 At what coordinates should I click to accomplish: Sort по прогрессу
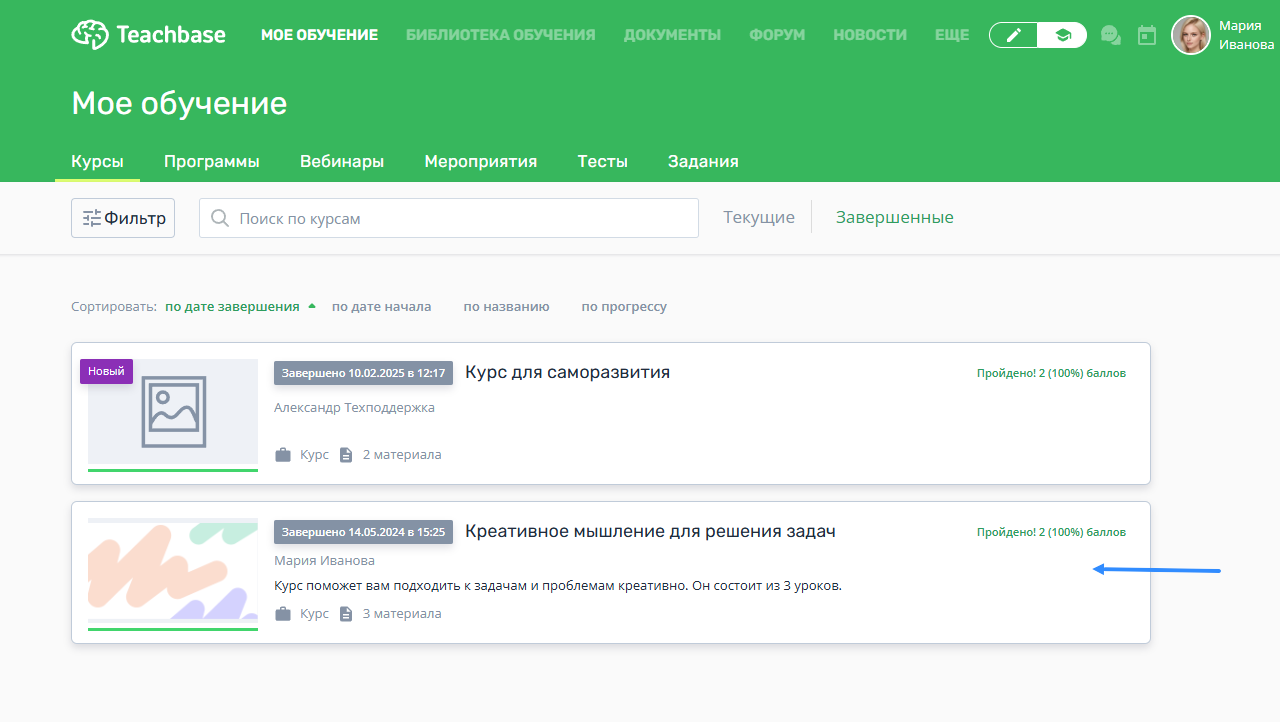[624, 307]
